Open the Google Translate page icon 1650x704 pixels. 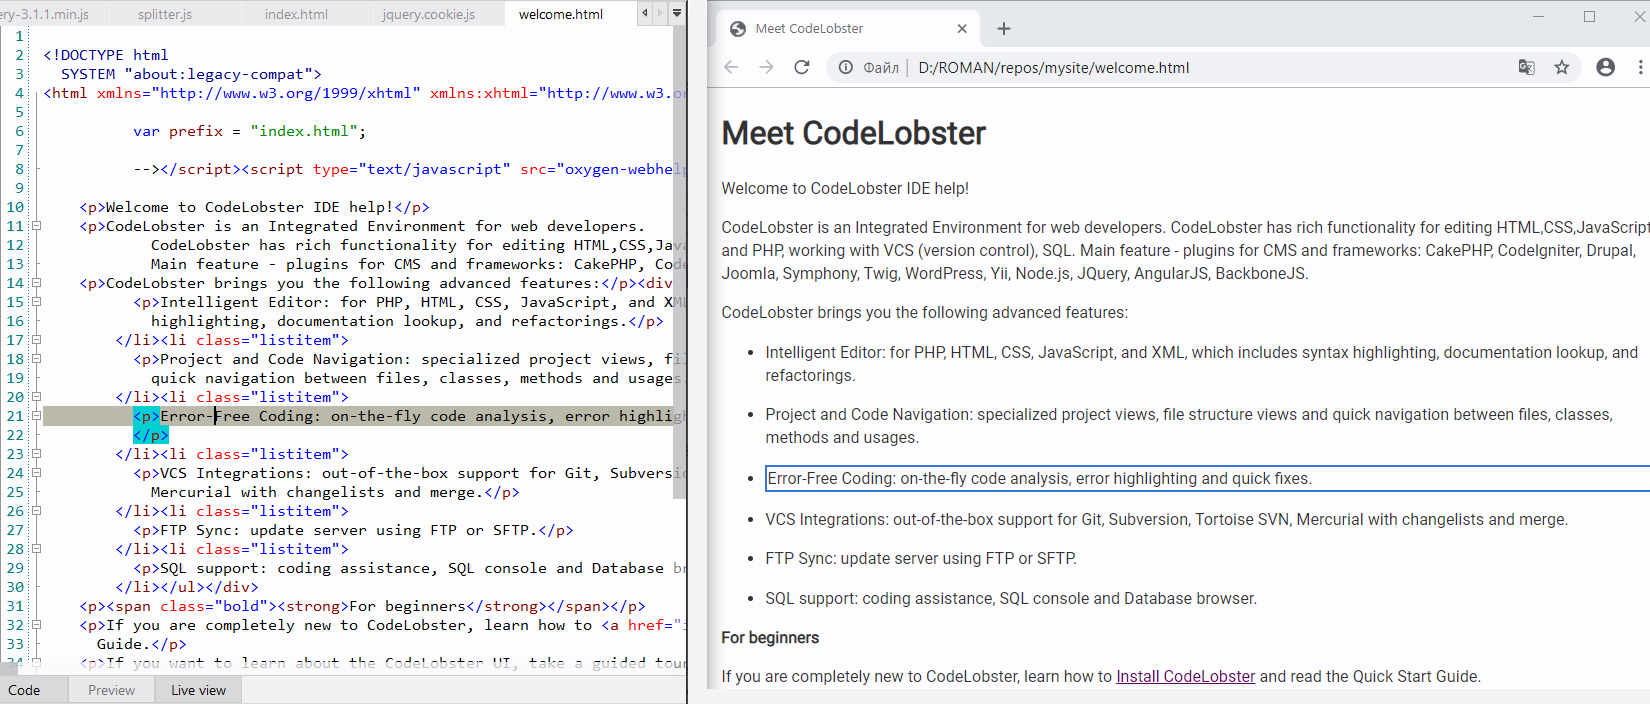pos(1526,67)
